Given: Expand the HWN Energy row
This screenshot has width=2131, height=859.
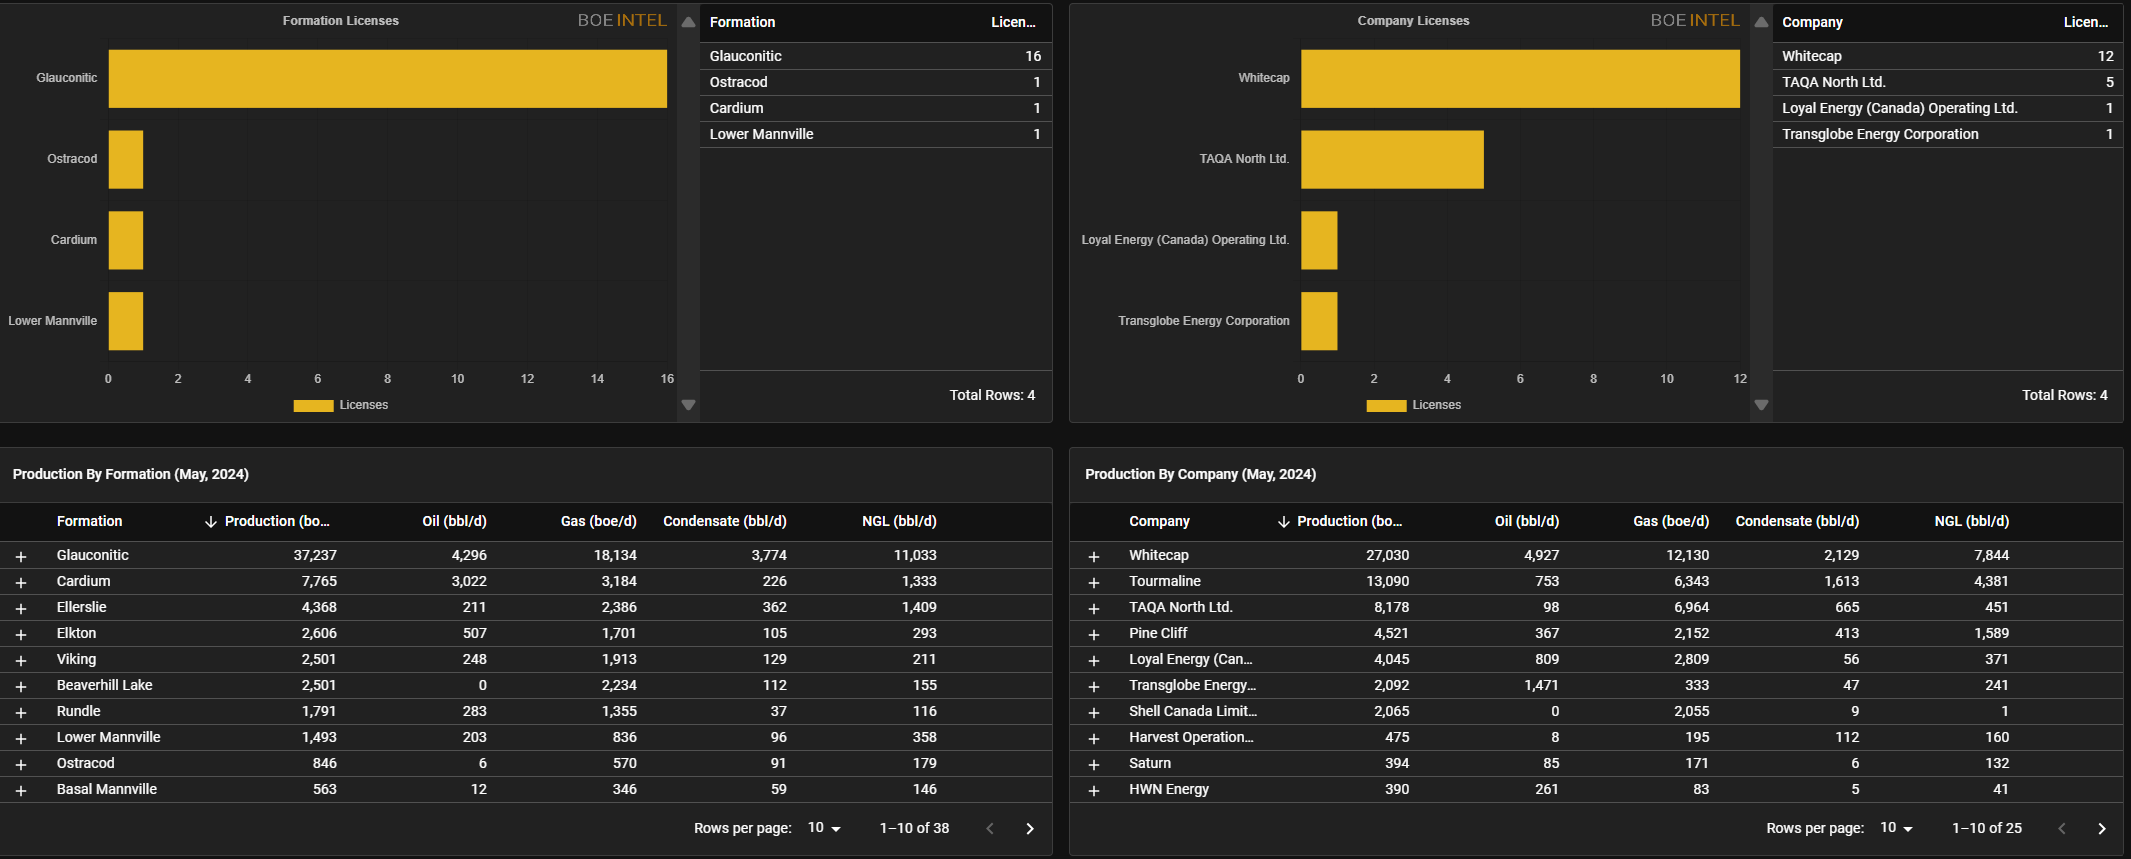Looking at the screenshot, I should coord(1093,790).
